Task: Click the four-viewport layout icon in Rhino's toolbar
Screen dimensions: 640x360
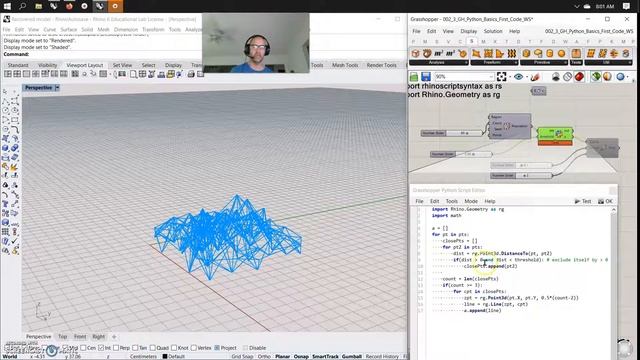Action: [17, 74]
